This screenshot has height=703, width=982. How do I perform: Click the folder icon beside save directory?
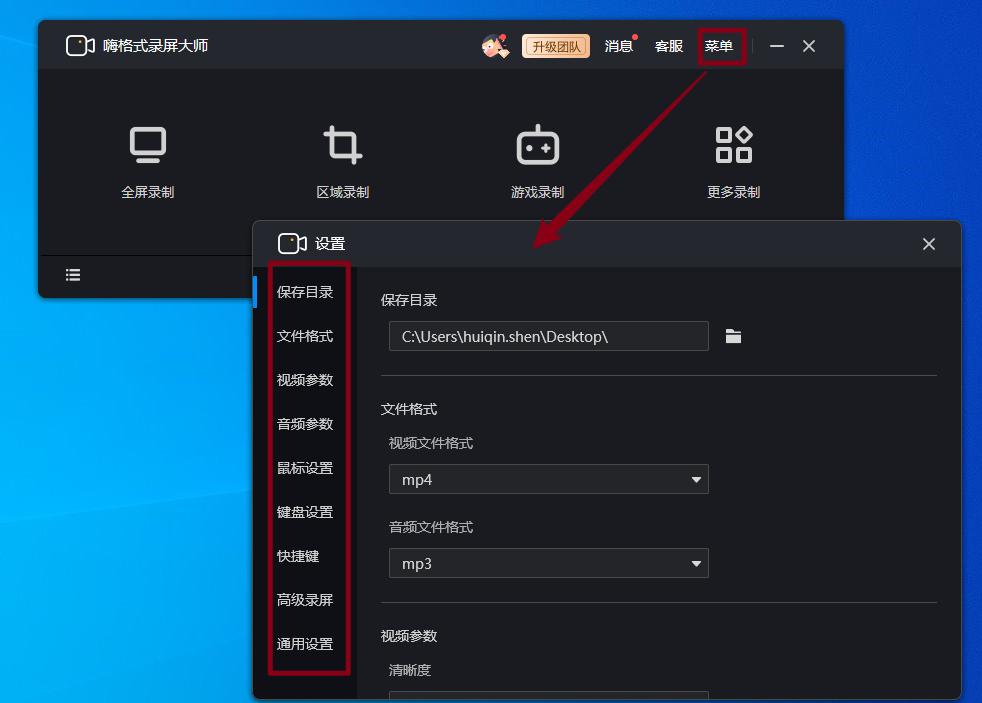734,336
